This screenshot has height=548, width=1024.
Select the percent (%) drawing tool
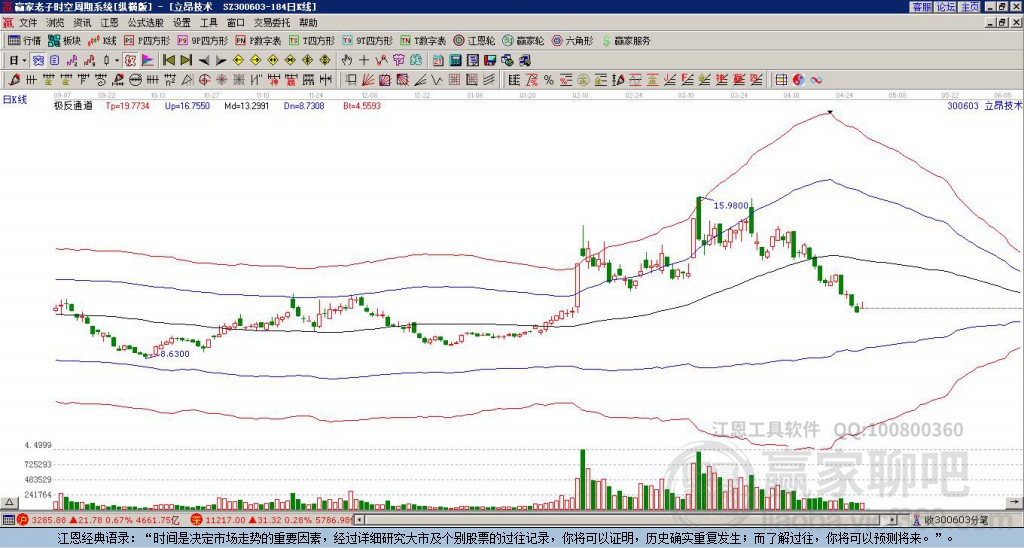pos(549,80)
